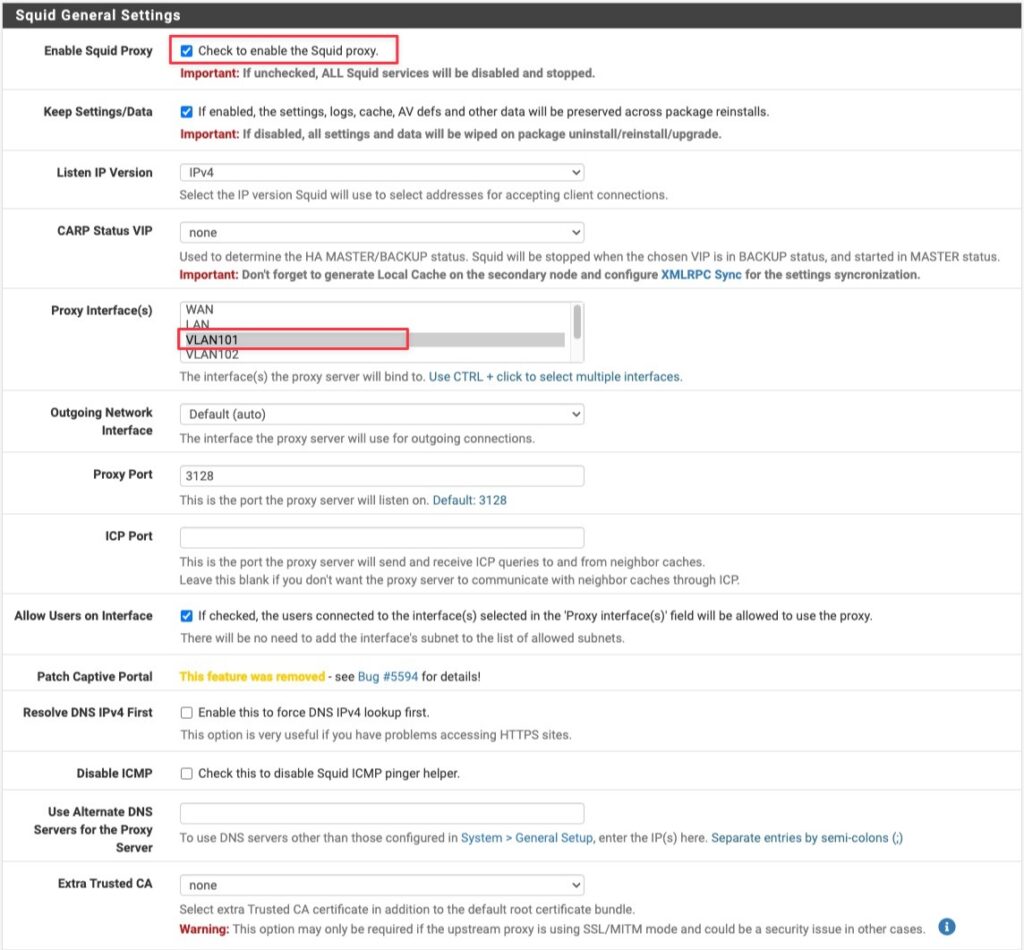Select VLAN101 in Proxy Interface list
This screenshot has height=950, width=1024.
(372, 340)
